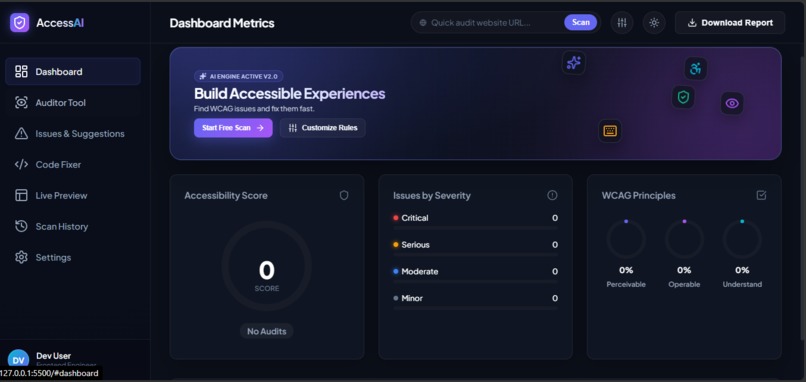Image resolution: width=806 pixels, height=382 pixels.
Task: Switch to Live Preview
Action: (72, 195)
